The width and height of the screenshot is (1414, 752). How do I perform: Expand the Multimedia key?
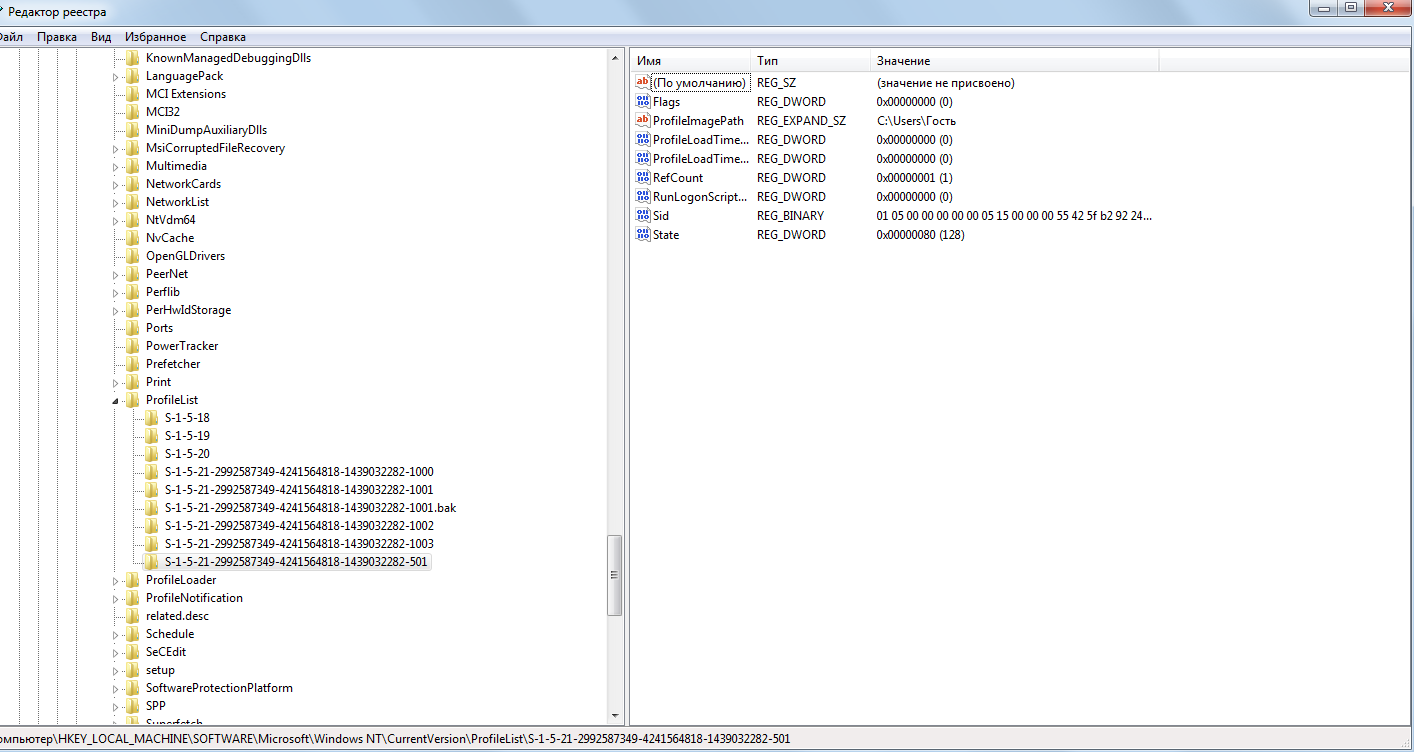pos(115,167)
